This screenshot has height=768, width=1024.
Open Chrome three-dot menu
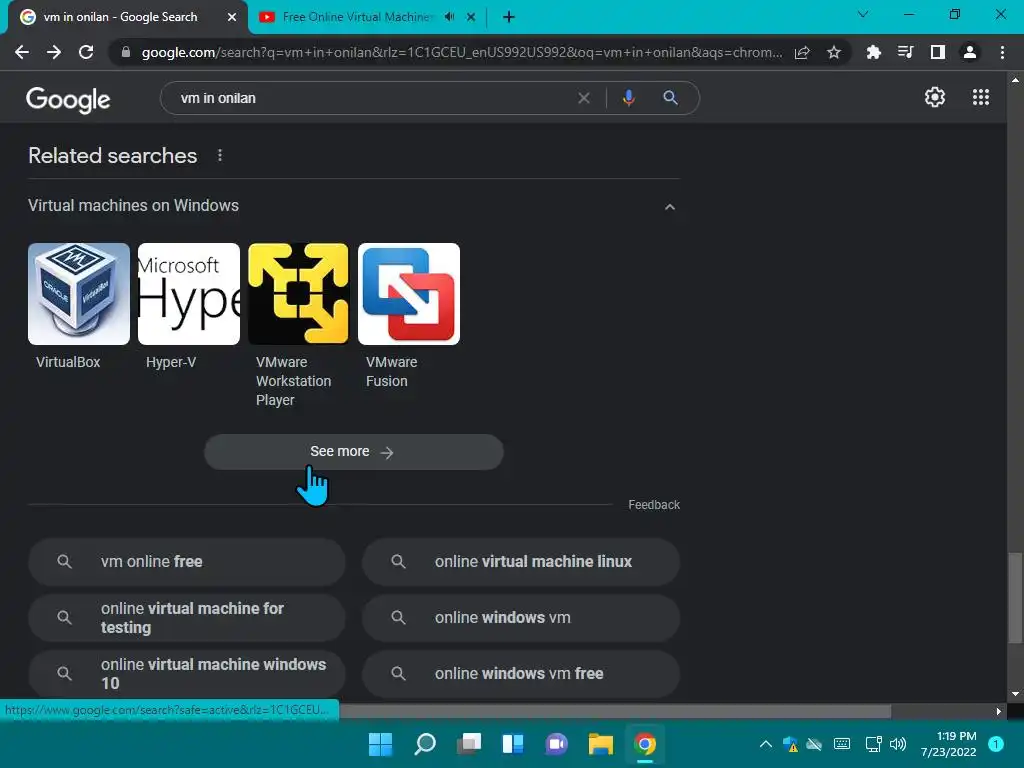(x=1002, y=52)
